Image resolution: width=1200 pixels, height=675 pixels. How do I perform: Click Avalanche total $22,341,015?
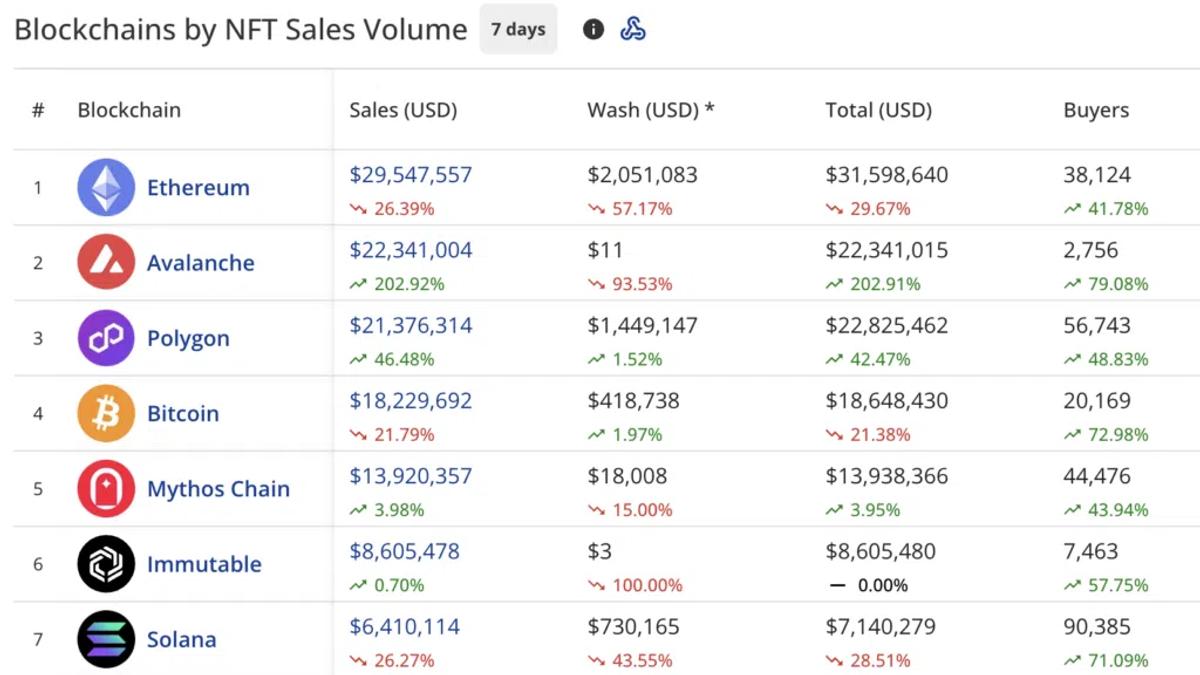[887, 250]
